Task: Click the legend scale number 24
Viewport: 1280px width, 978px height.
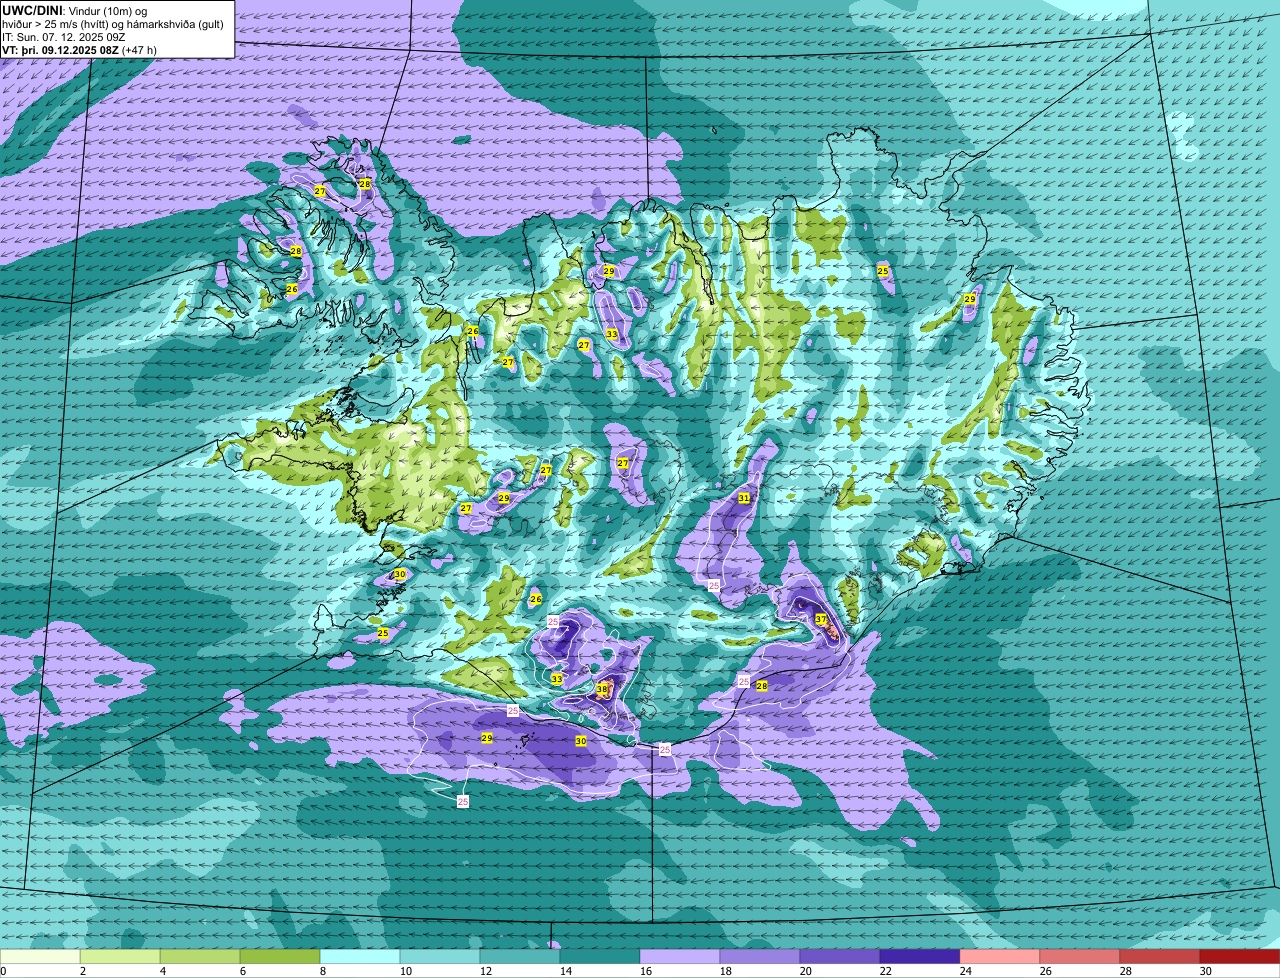Action: click(x=966, y=971)
